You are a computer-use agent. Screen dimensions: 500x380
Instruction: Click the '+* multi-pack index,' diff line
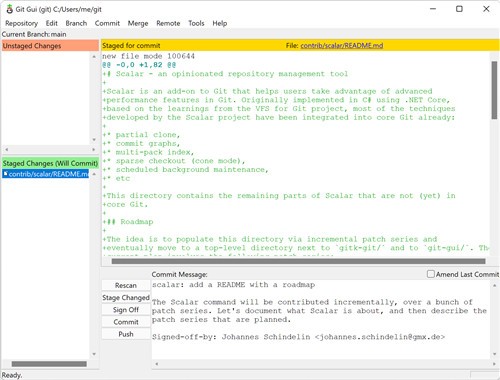coord(148,152)
